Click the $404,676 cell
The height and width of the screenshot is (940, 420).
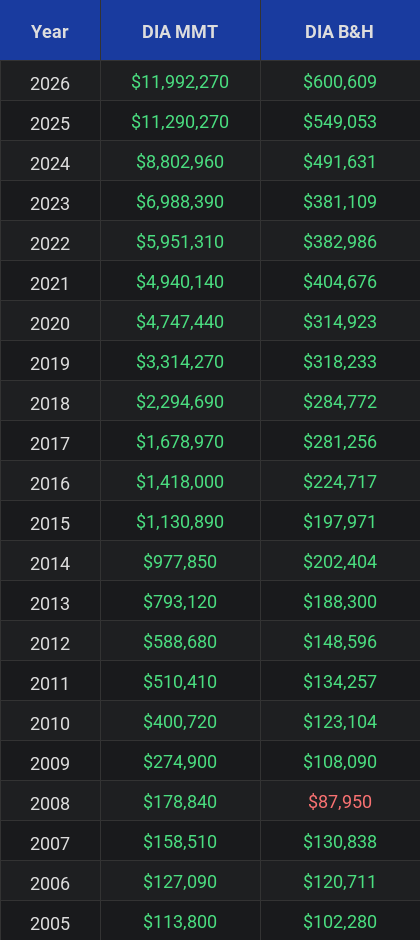[x=340, y=282]
